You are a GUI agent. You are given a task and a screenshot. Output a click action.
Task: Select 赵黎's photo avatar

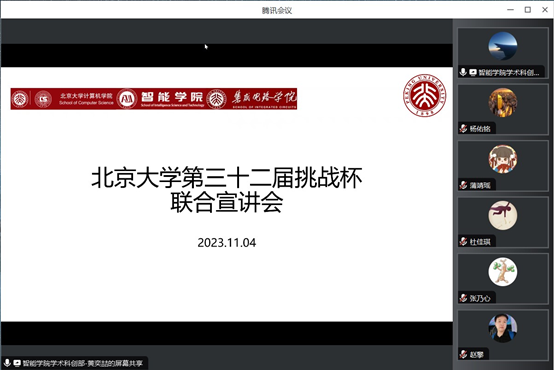point(502,328)
